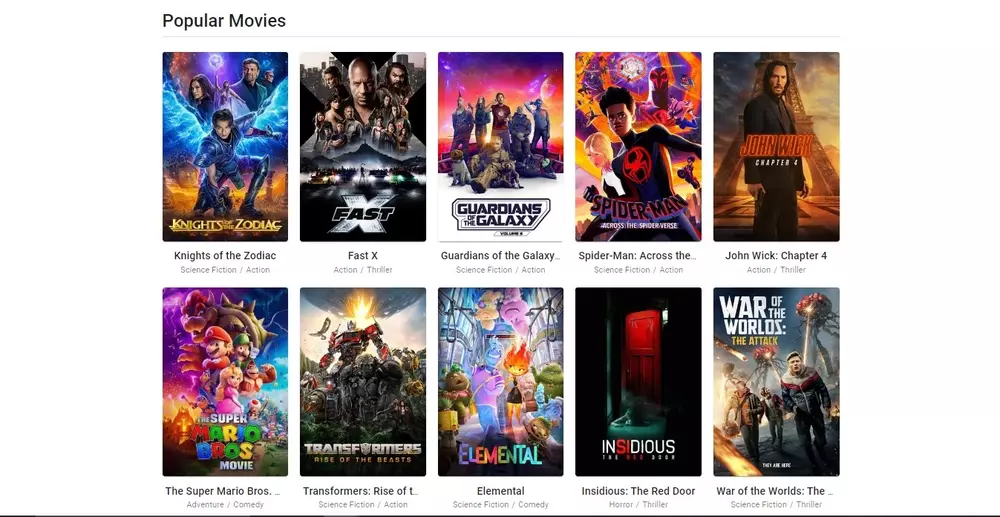Open the War of the Worlds poster
The width and height of the screenshot is (1000, 517).
(776, 382)
